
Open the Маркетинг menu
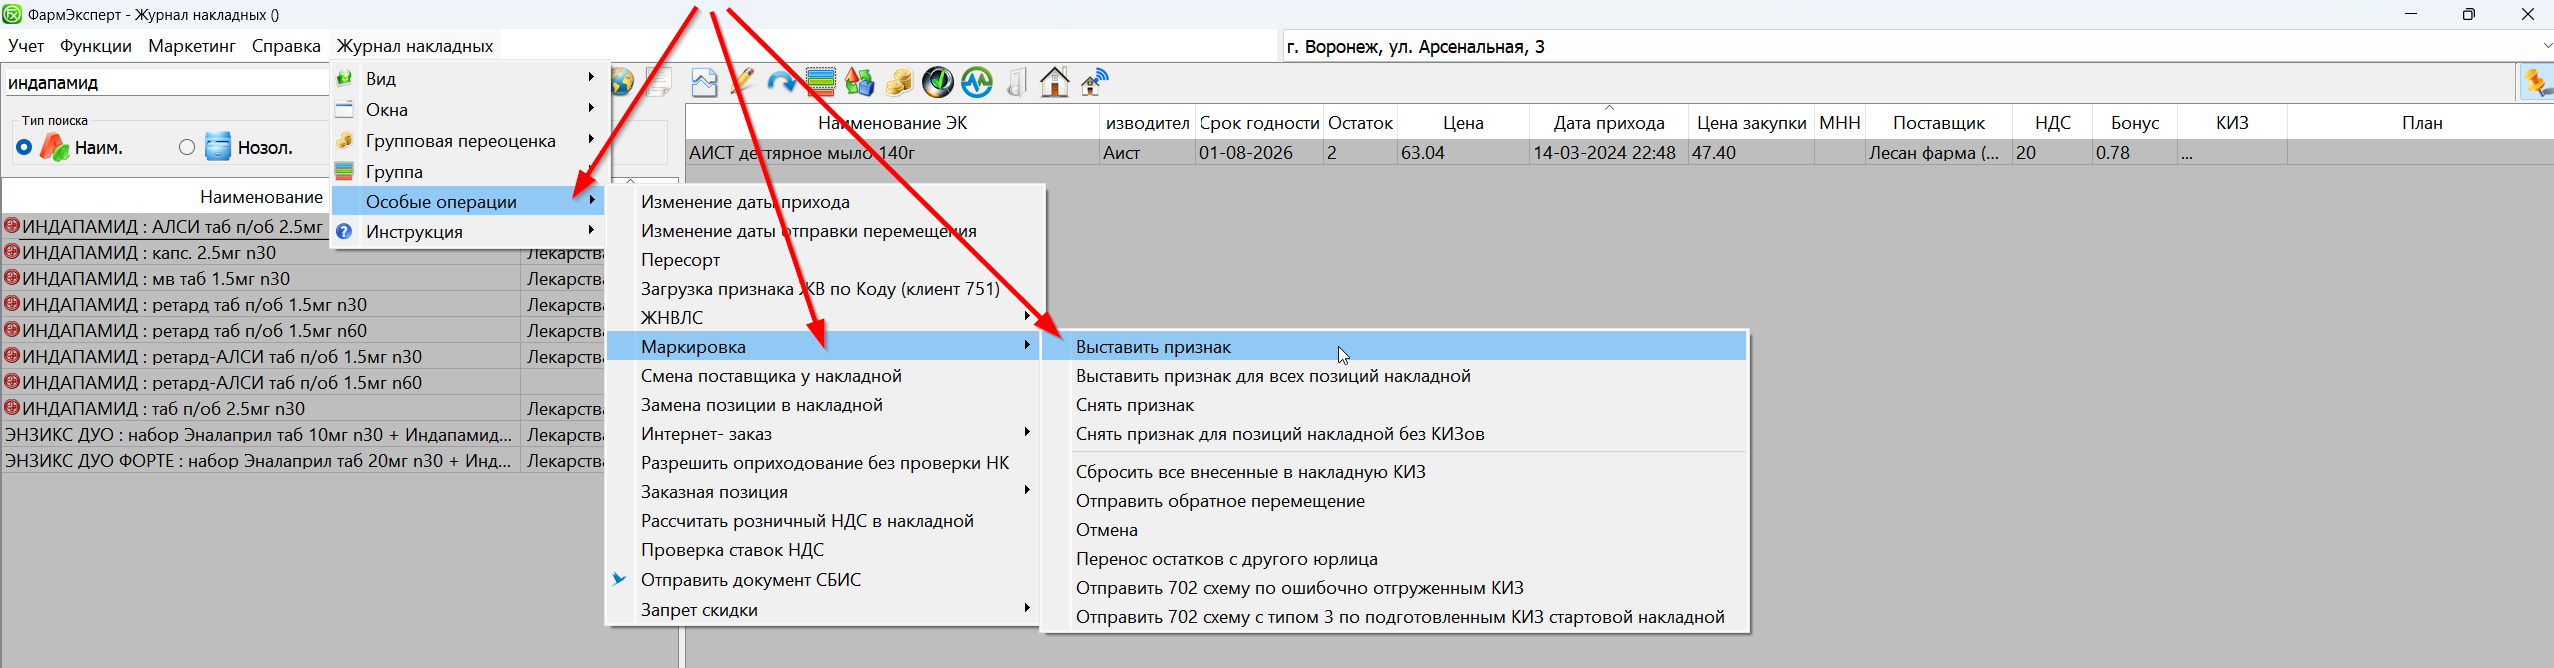[x=191, y=46]
